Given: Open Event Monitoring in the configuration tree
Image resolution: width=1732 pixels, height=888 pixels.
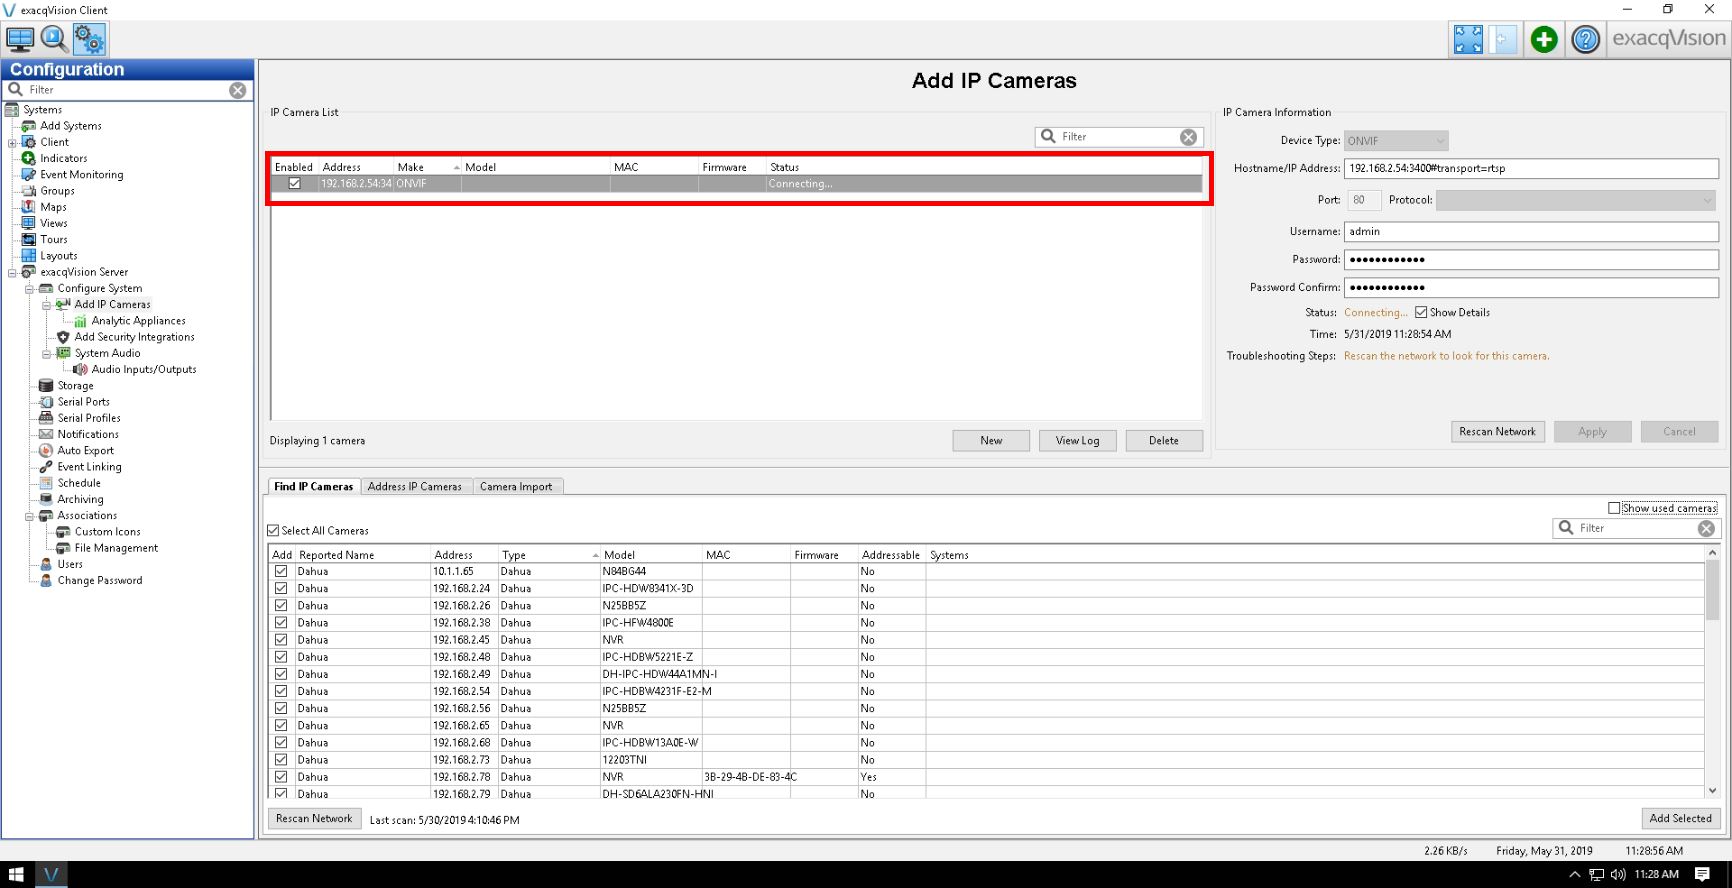Looking at the screenshot, I should click(x=81, y=174).
